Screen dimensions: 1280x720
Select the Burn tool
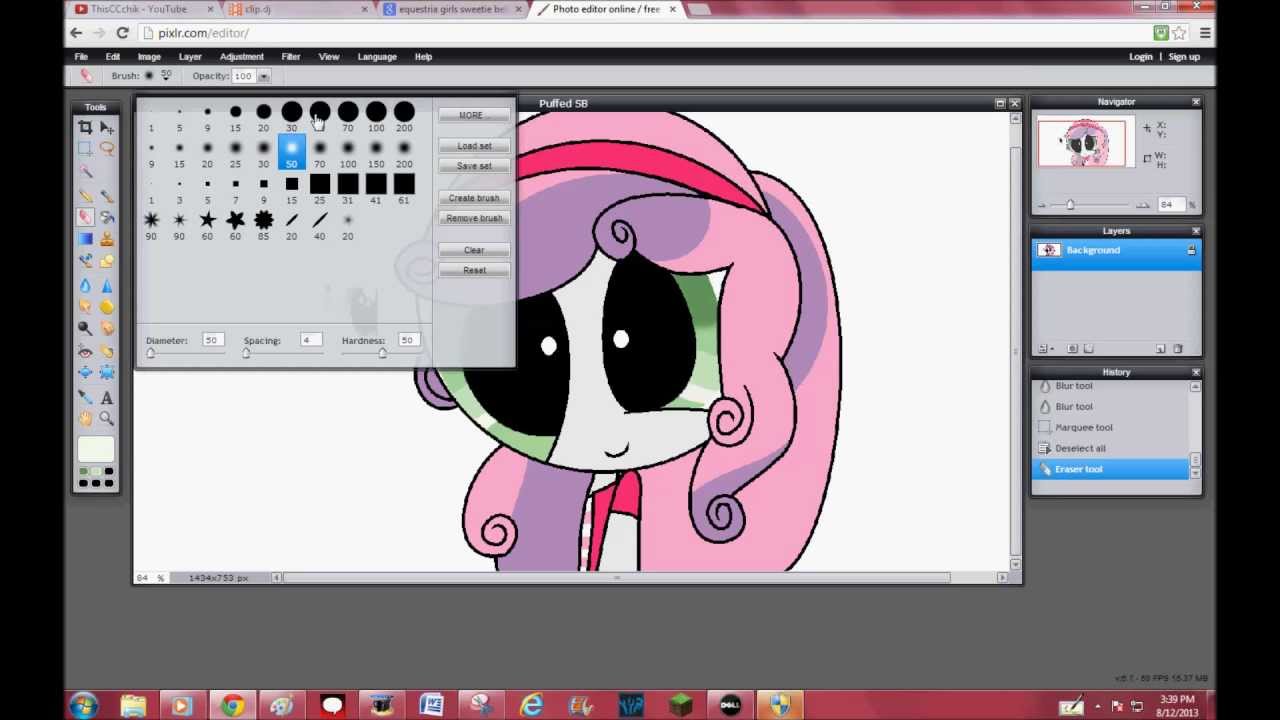pyautogui.click(x=106, y=328)
